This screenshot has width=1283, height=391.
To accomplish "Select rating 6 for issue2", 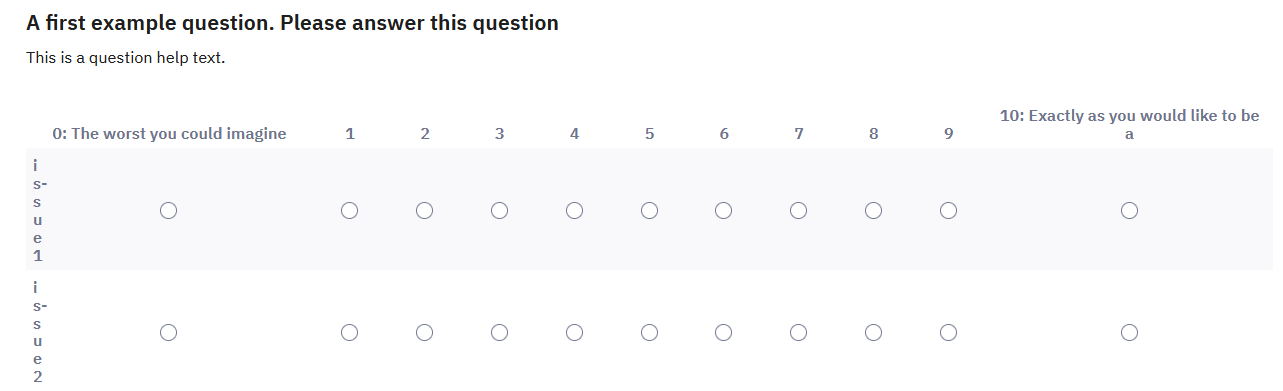I will point(724,331).
